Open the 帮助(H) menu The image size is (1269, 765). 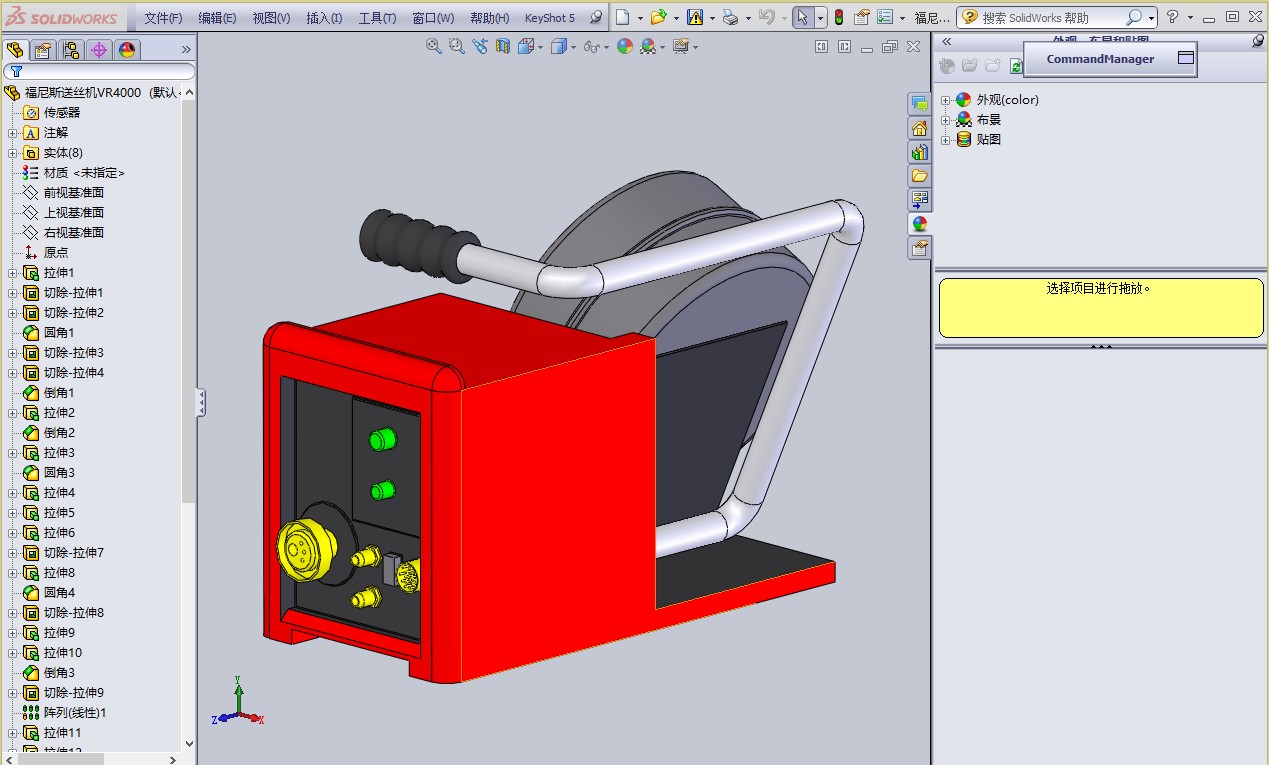(x=489, y=18)
